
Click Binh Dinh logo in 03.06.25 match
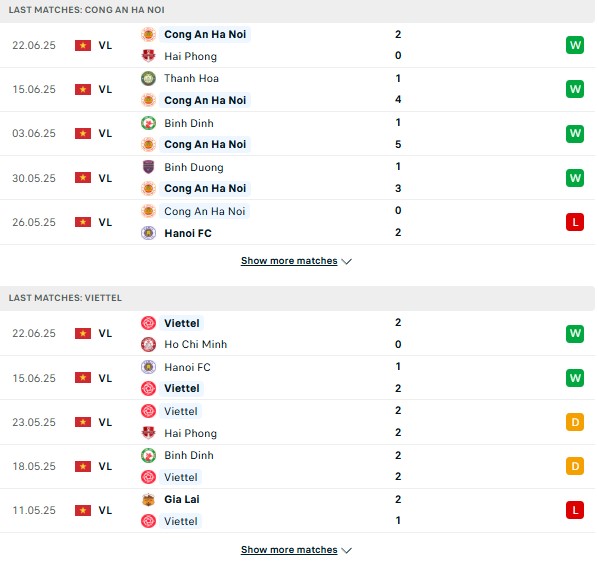pyautogui.click(x=148, y=123)
